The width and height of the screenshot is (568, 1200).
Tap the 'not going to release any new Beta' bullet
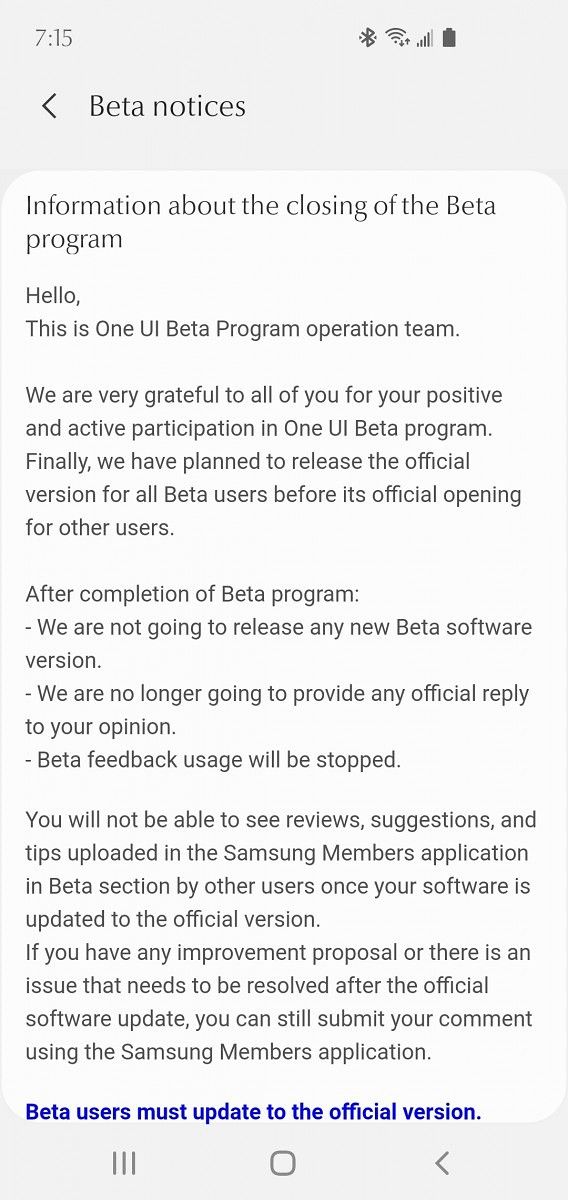click(278, 643)
